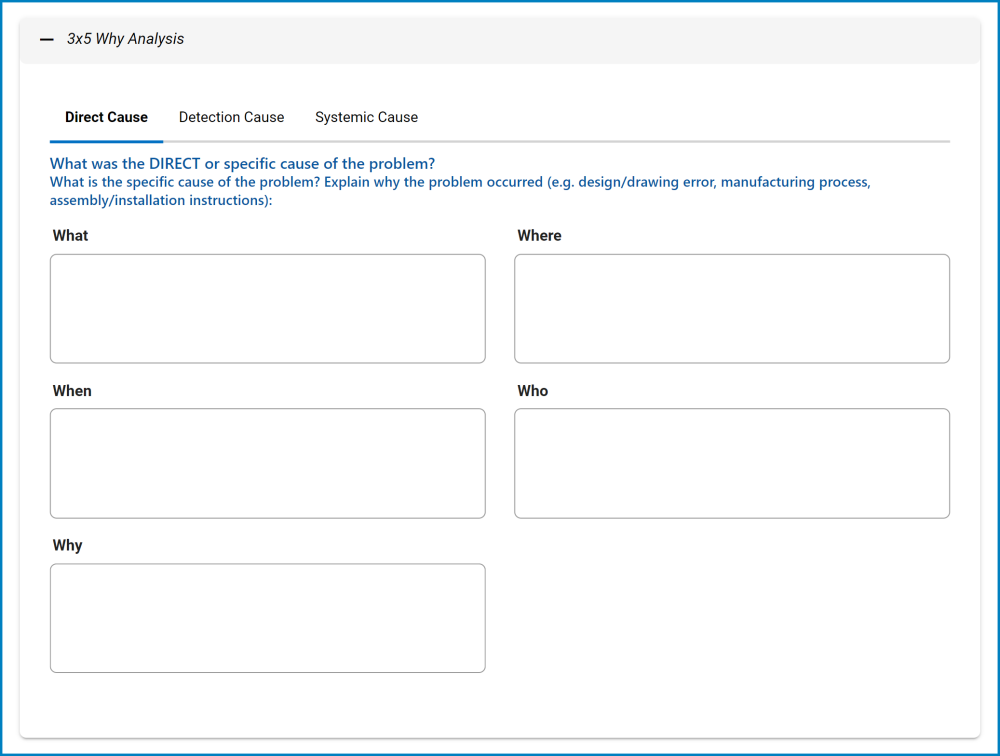Click the What field label
This screenshot has width=1000, height=756.
click(x=69, y=235)
